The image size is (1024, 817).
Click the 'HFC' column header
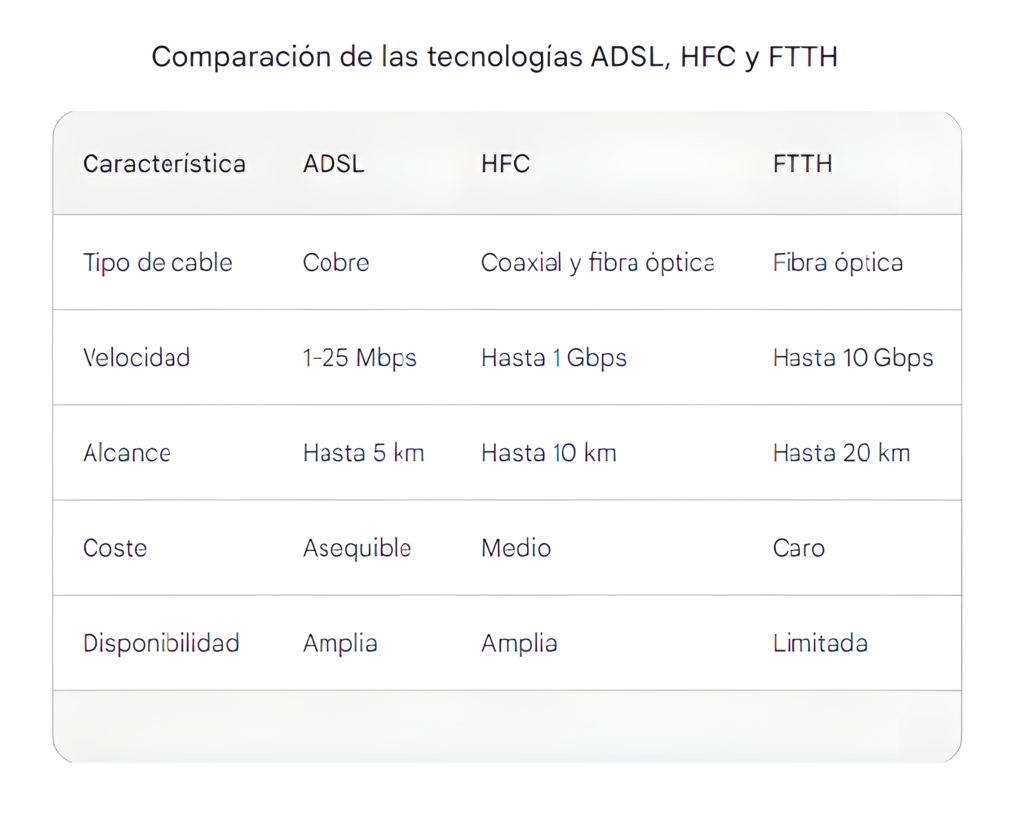point(505,164)
